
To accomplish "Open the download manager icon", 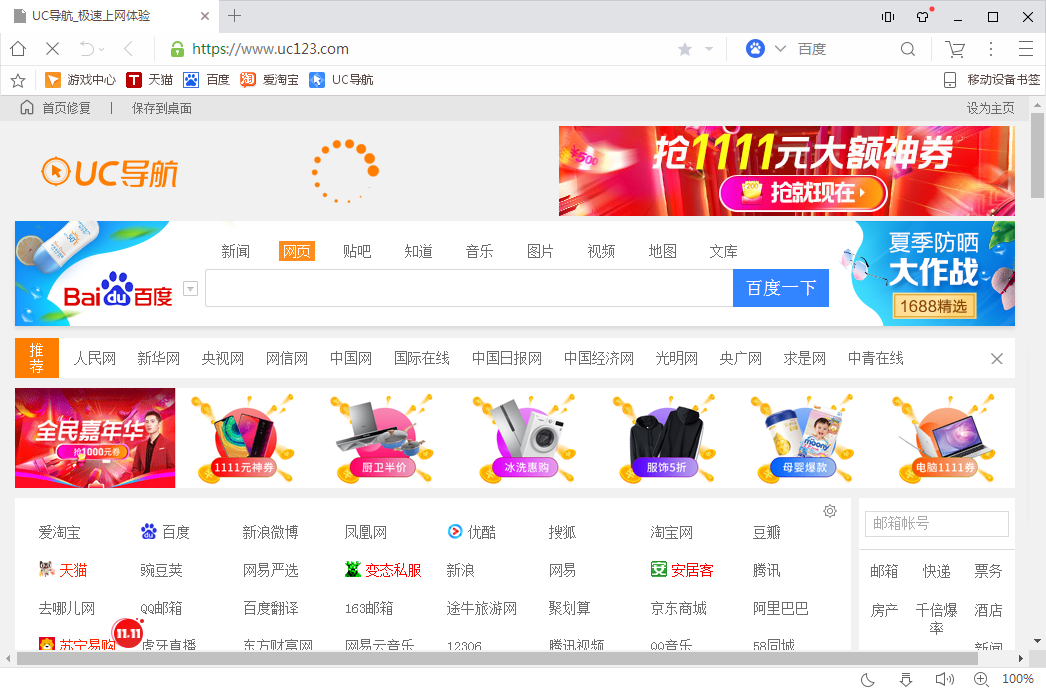I will pyautogui.click(x=906, y=679).
